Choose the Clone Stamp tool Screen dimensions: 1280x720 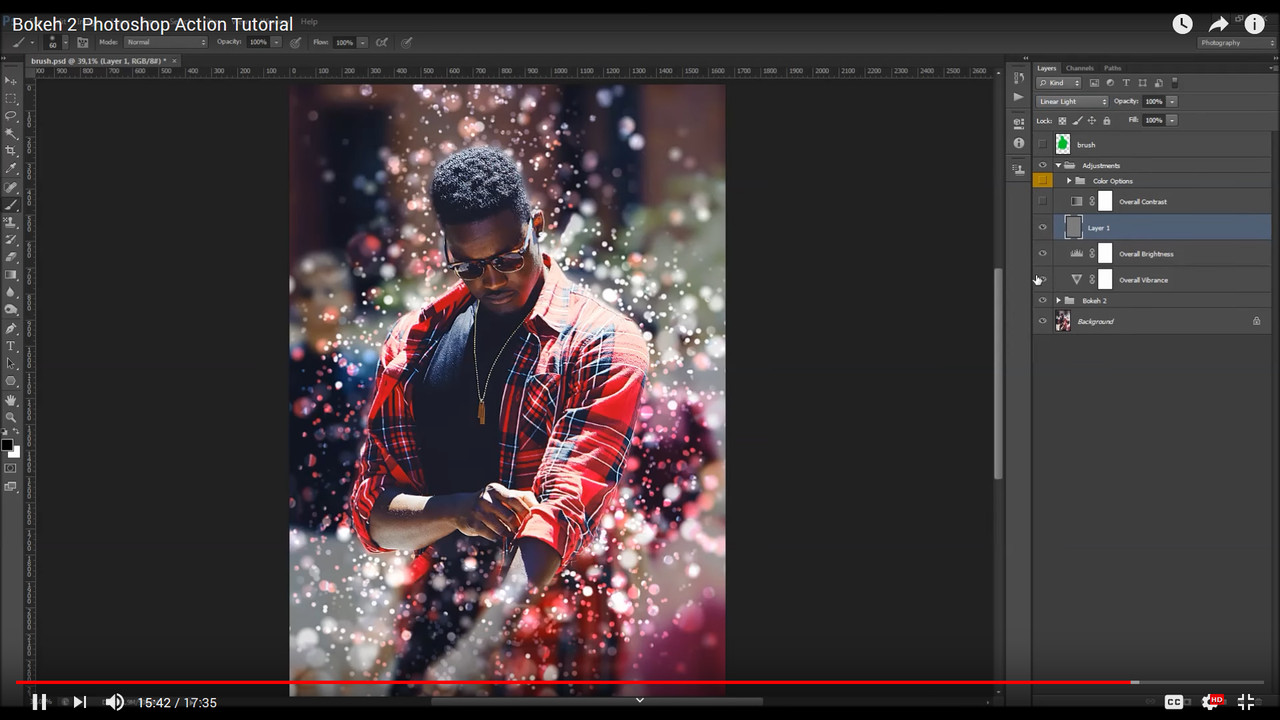point(11,222)
